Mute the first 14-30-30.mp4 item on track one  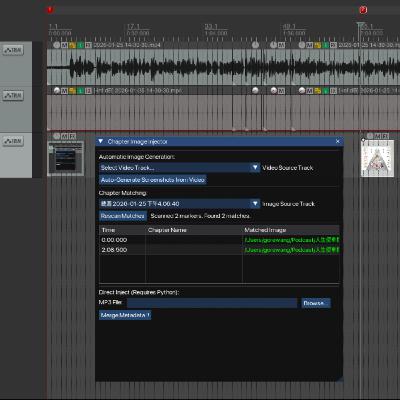coord(64,45)
